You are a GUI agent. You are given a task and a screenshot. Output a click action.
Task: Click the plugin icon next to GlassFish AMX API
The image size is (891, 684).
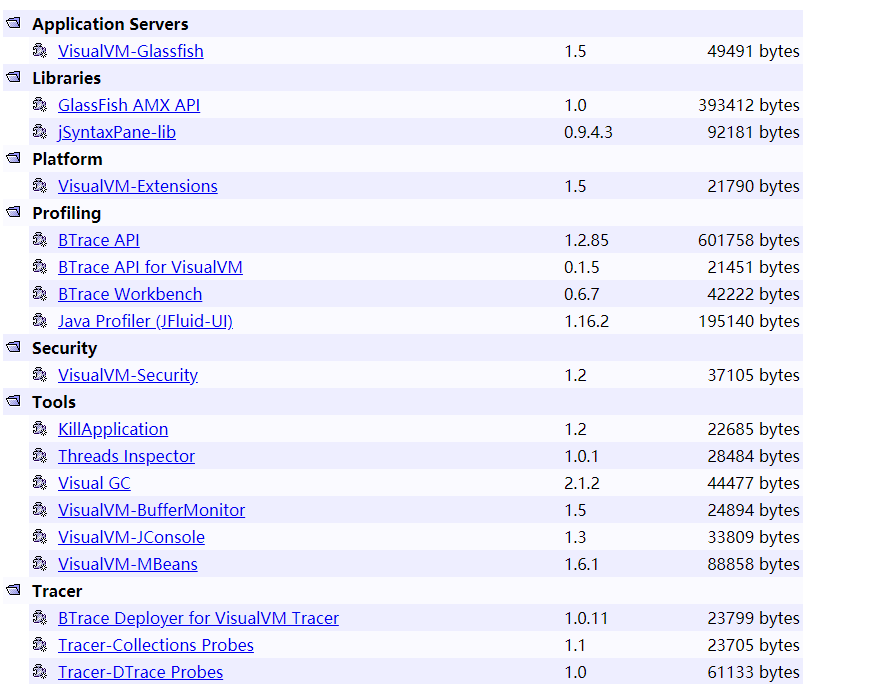click(x=40, y=105)
